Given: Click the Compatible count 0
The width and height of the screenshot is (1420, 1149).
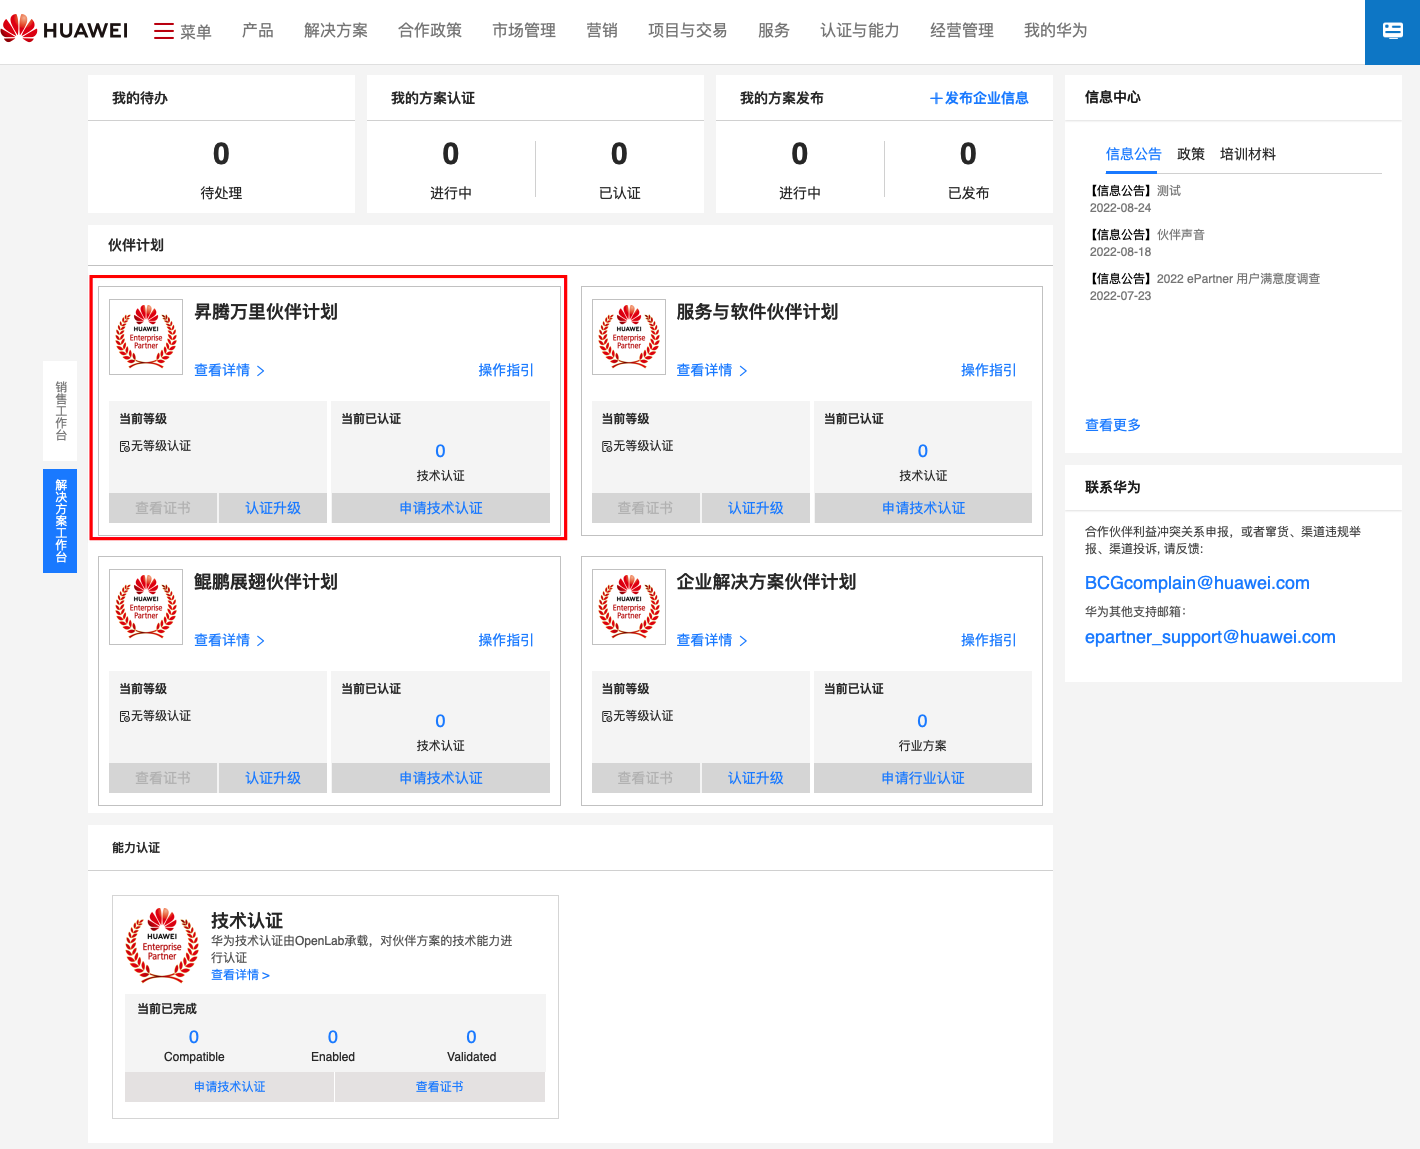Looking at the screenshot, I should [194, 1037].
